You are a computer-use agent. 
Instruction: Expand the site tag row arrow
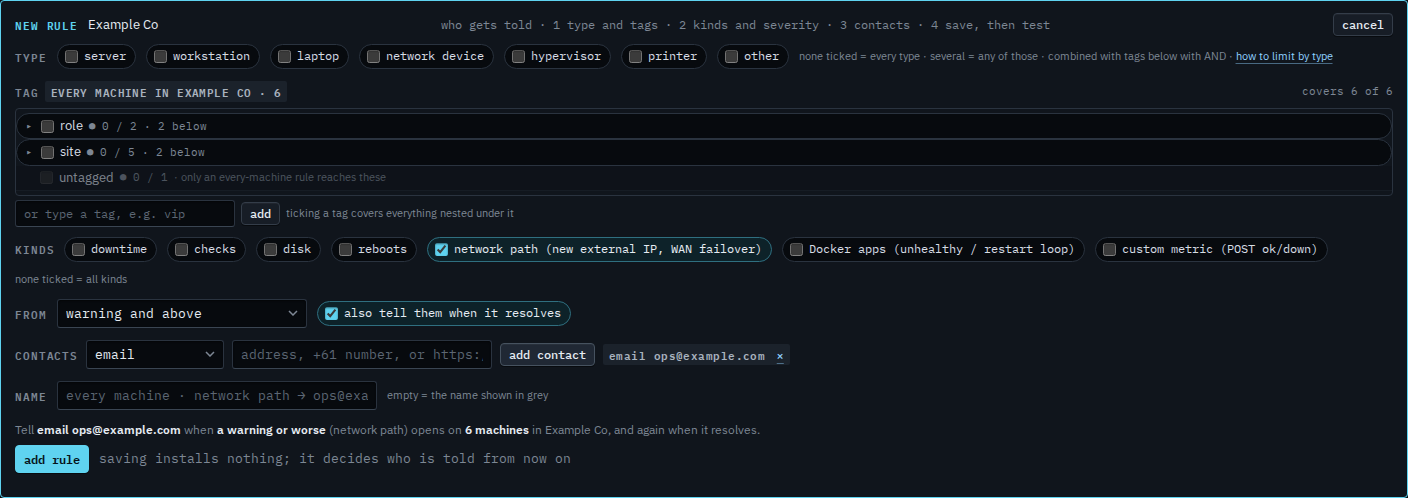tap(29, 152)
